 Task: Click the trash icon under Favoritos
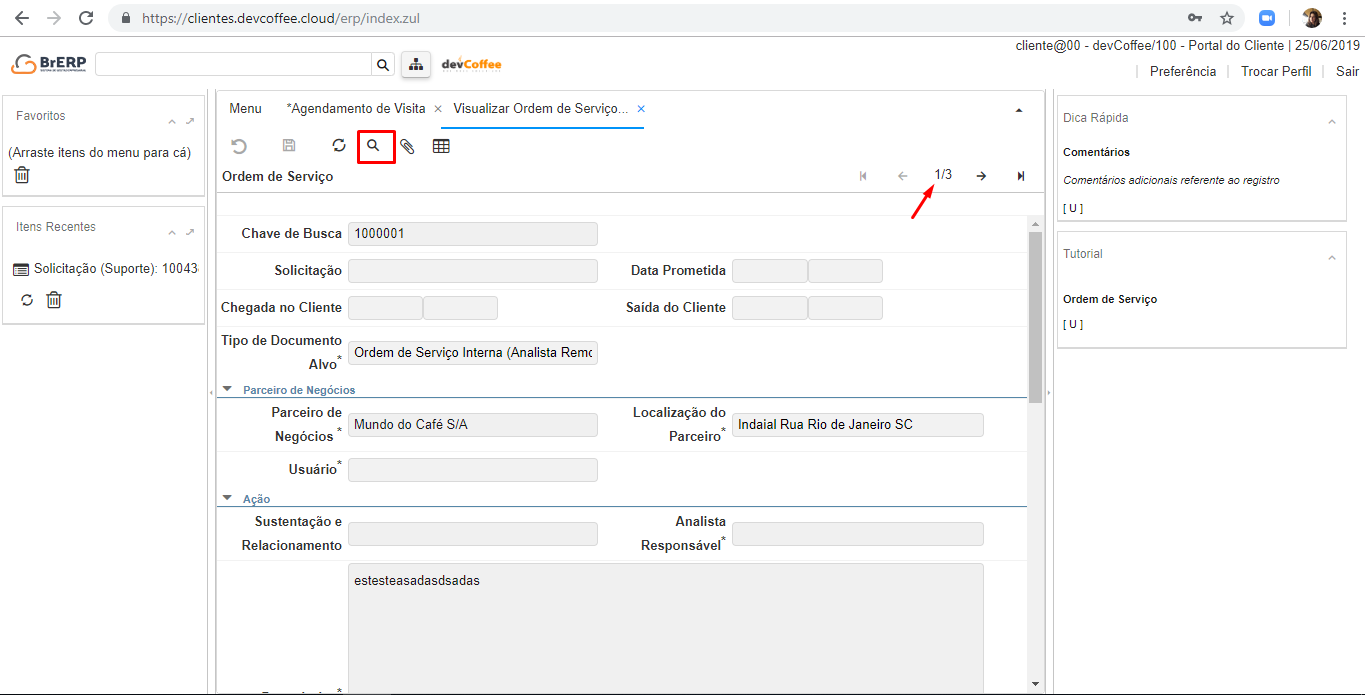(x=22, y=175)
